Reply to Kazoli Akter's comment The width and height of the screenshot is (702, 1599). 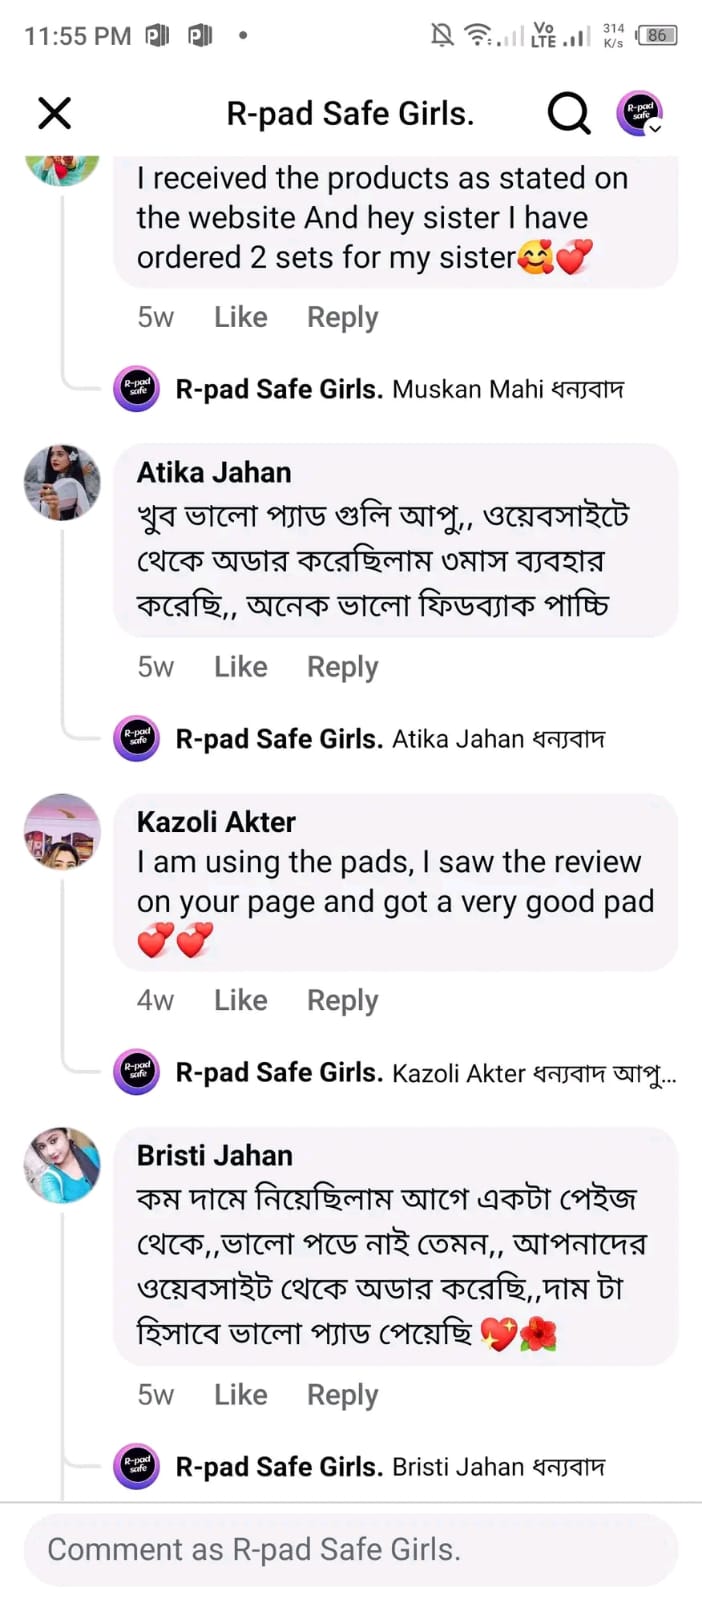(342, 1000)
